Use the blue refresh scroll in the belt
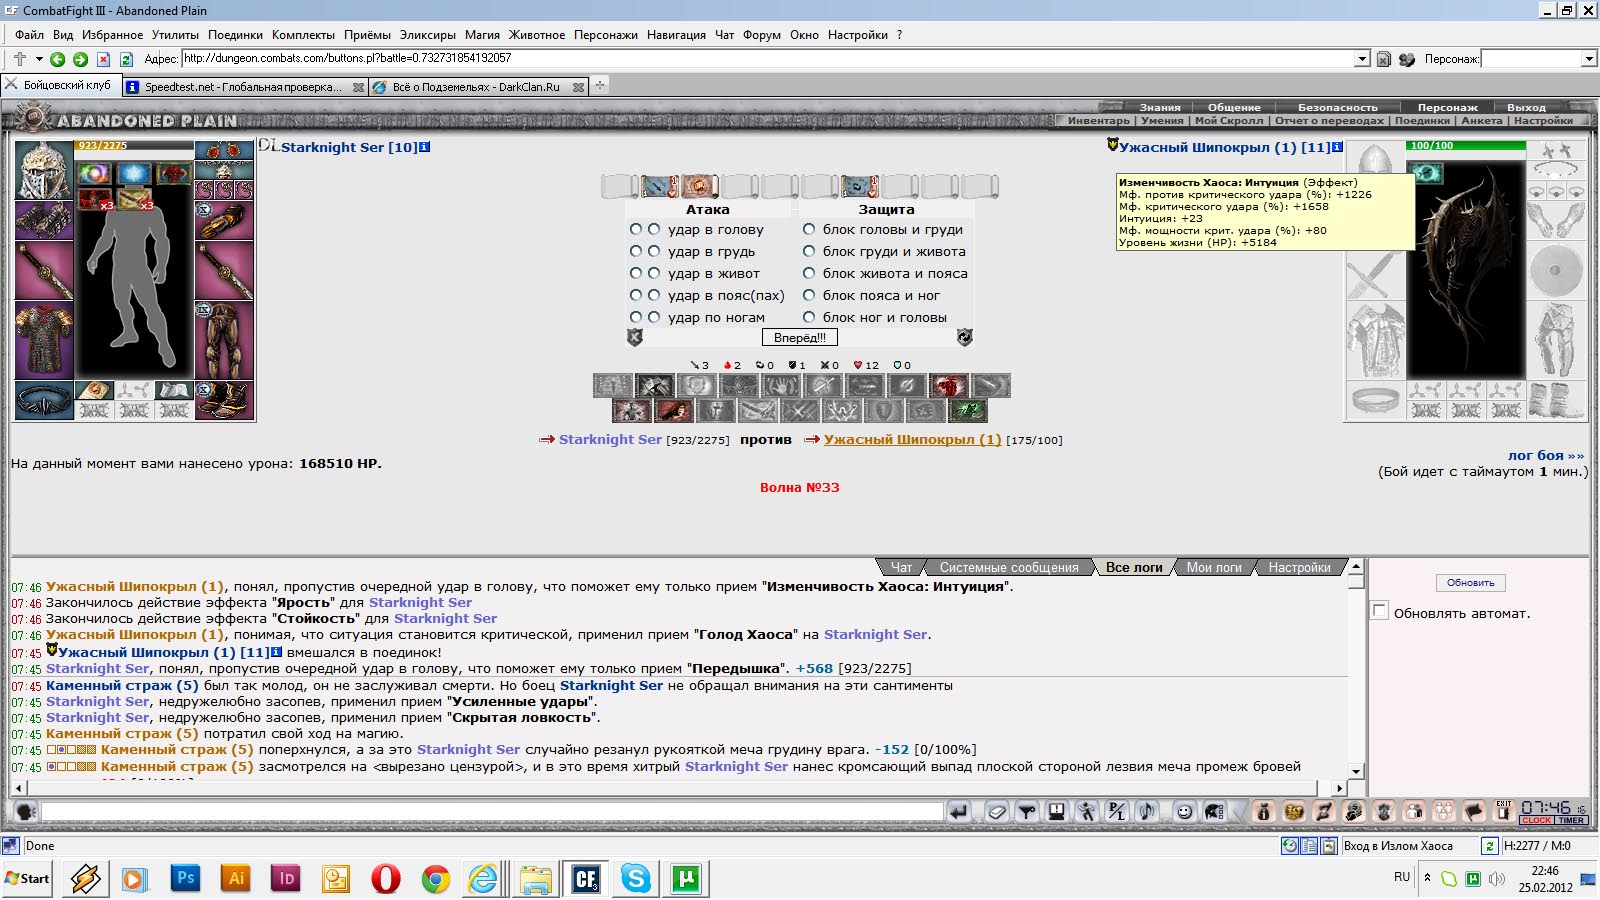Screen dimensions: 1600x900 tap(860, 186)
